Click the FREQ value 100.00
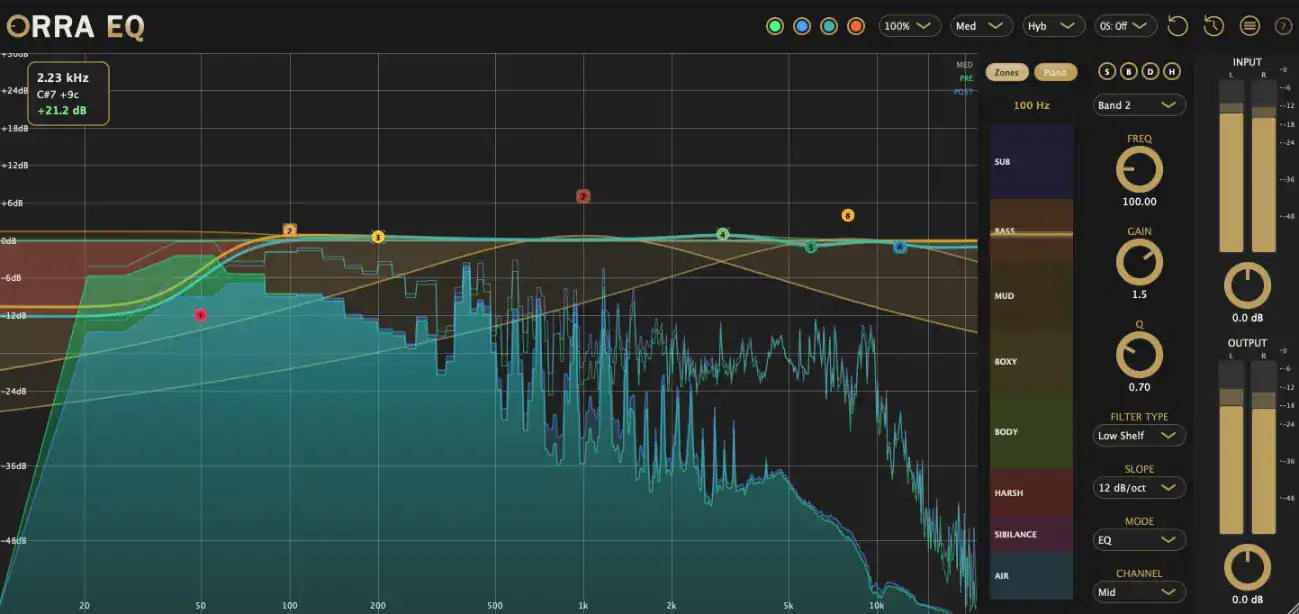This screenshot has width=1299, height=614. (1139, 202)
